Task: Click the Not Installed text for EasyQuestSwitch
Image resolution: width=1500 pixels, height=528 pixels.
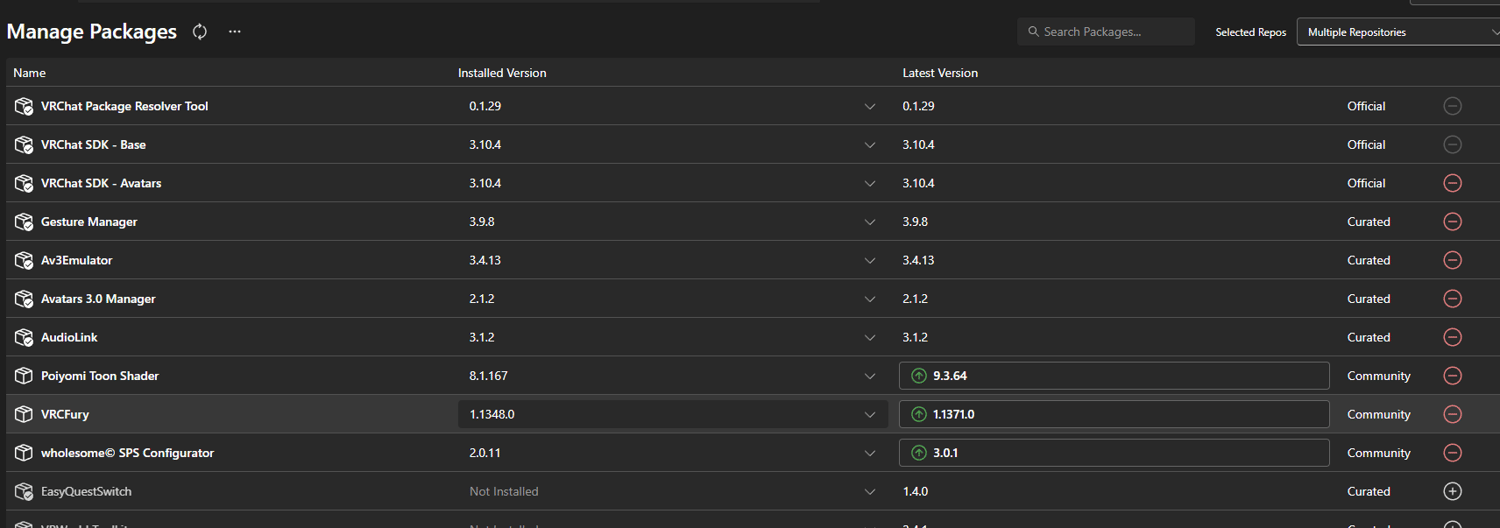Action: pyautogui.click(x=504, y=491)
